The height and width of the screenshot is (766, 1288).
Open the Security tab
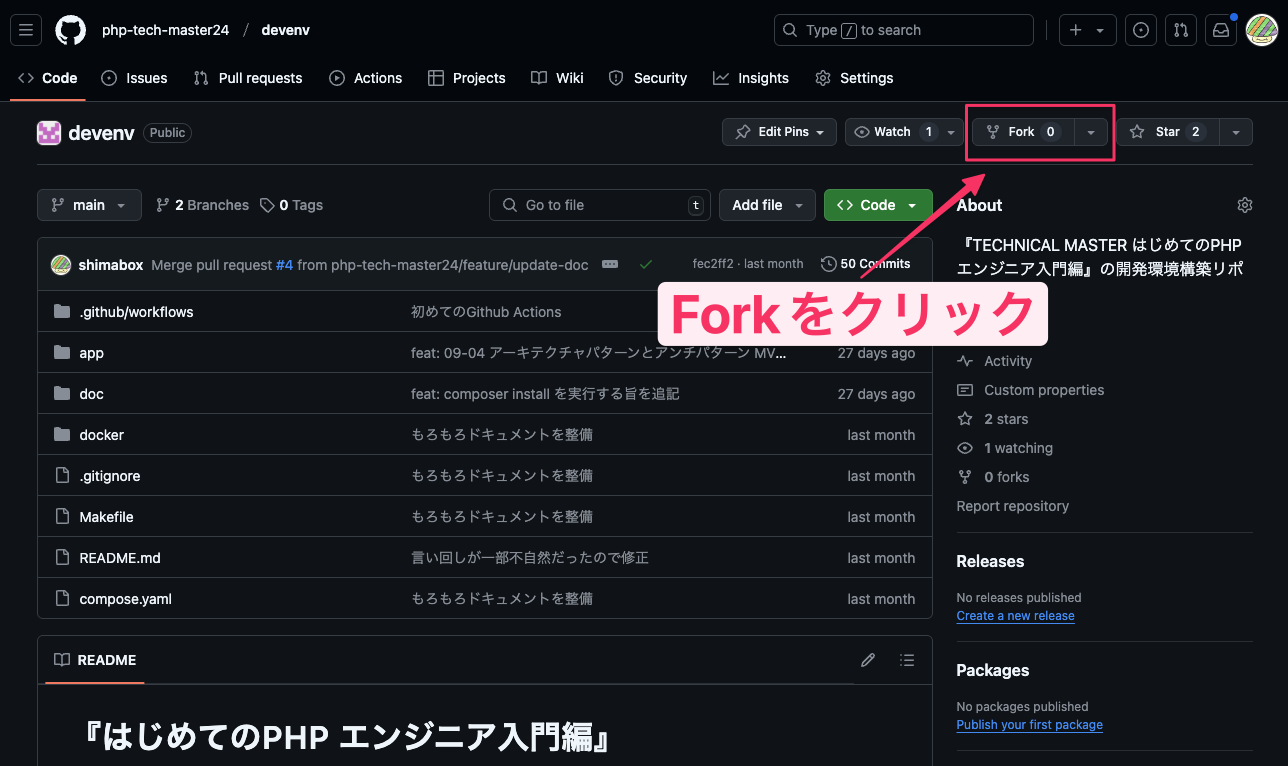[x=648, y=78]
